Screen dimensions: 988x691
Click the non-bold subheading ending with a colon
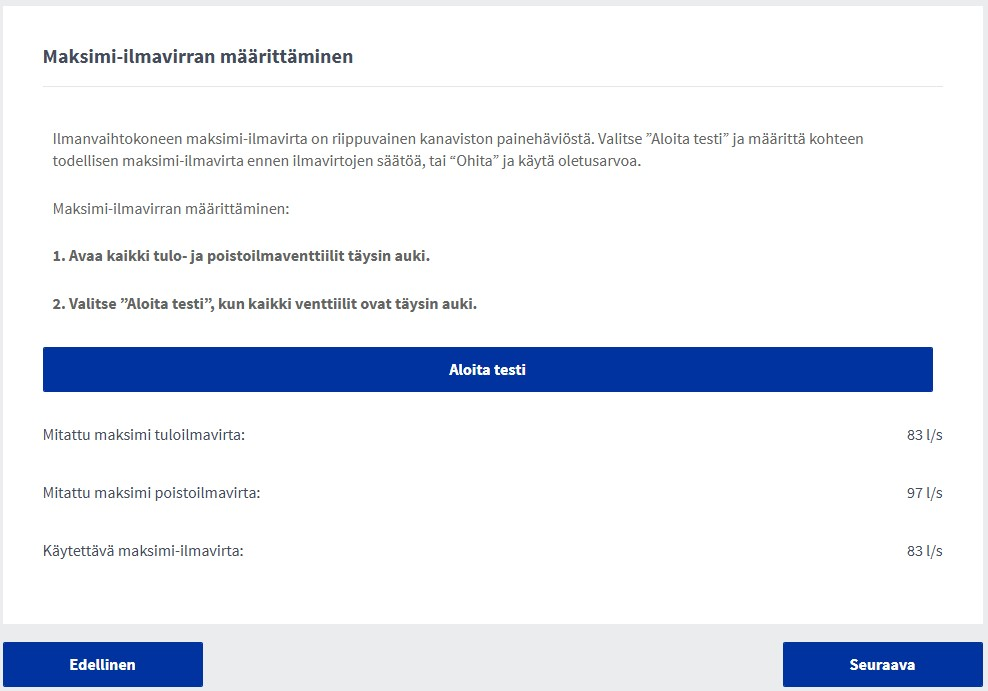170,209
